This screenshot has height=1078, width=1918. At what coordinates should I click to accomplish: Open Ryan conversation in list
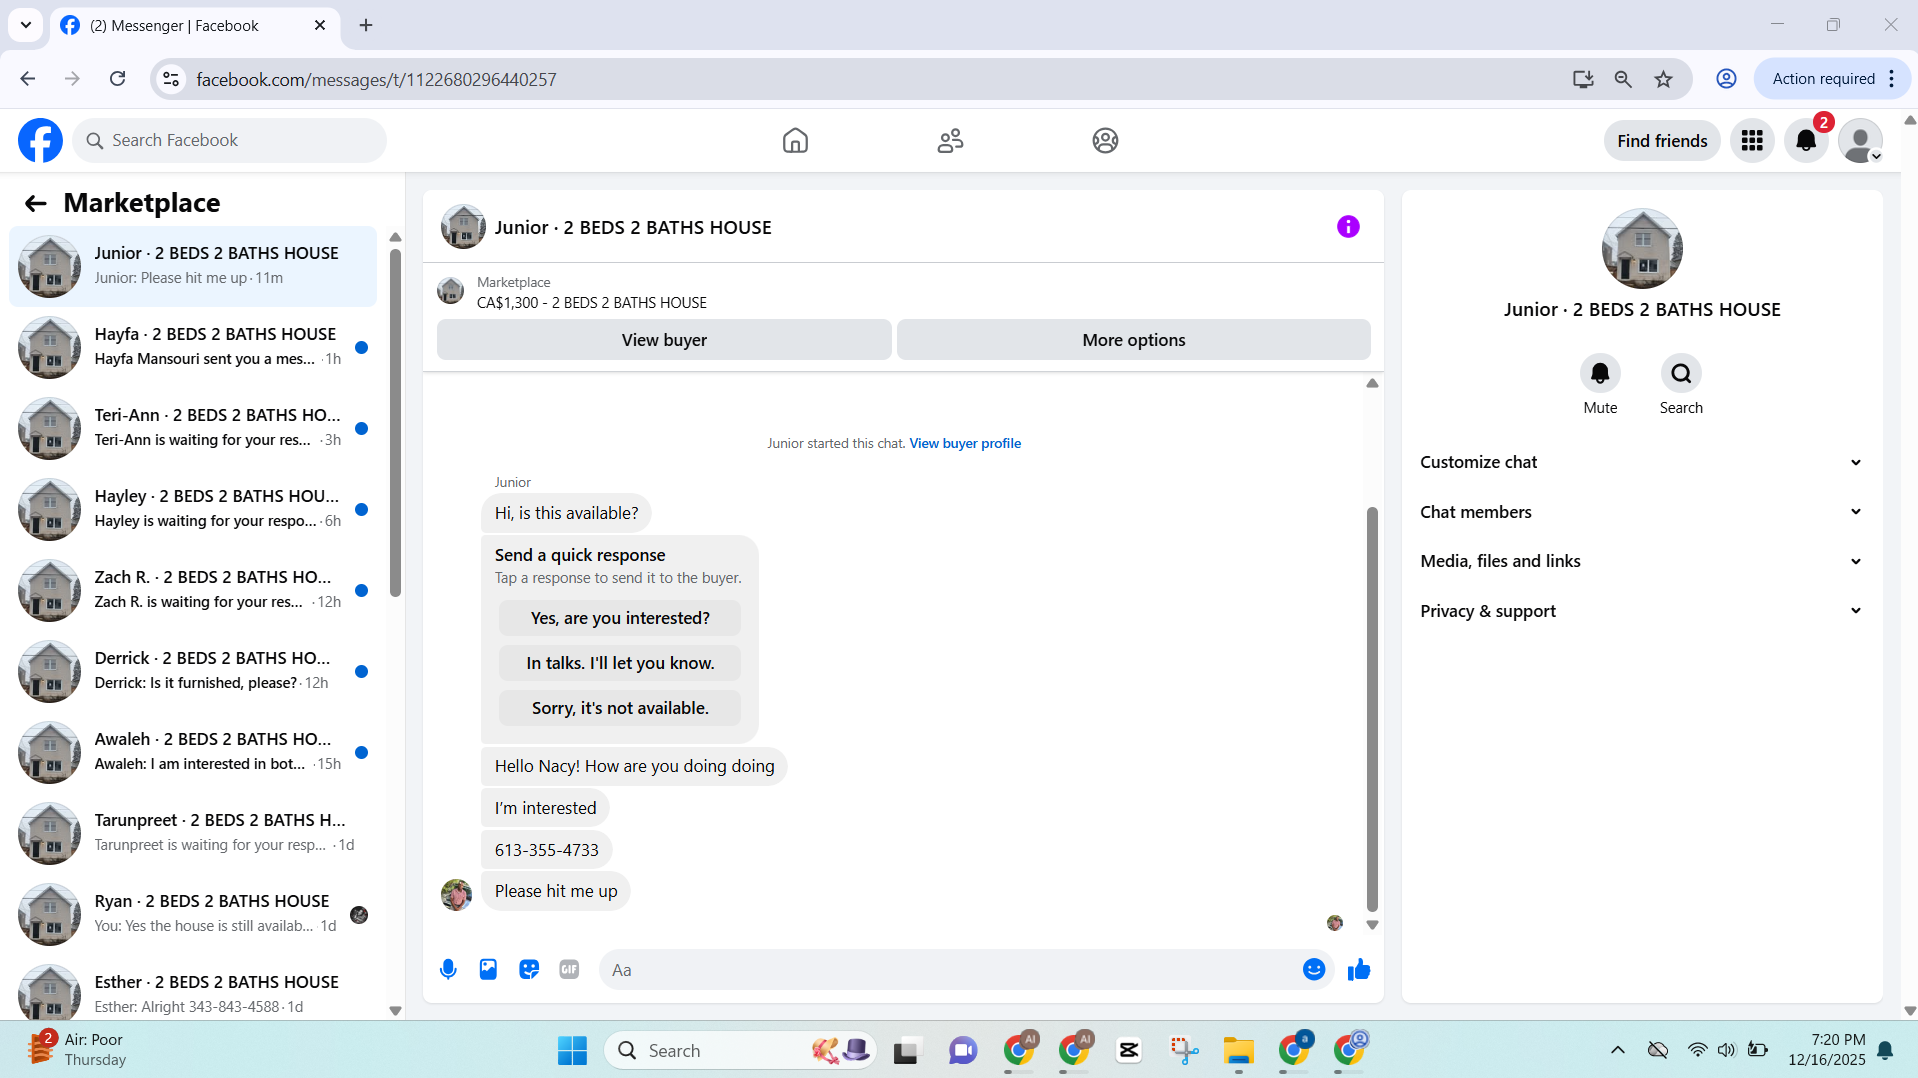tap(193, 914)
